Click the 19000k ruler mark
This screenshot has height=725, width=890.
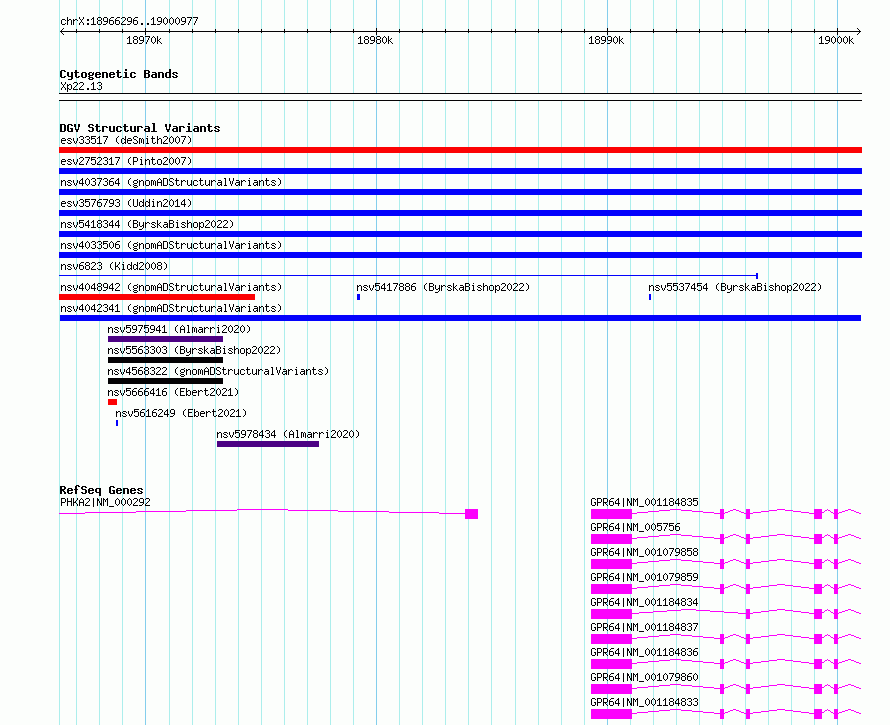[836, 40]
